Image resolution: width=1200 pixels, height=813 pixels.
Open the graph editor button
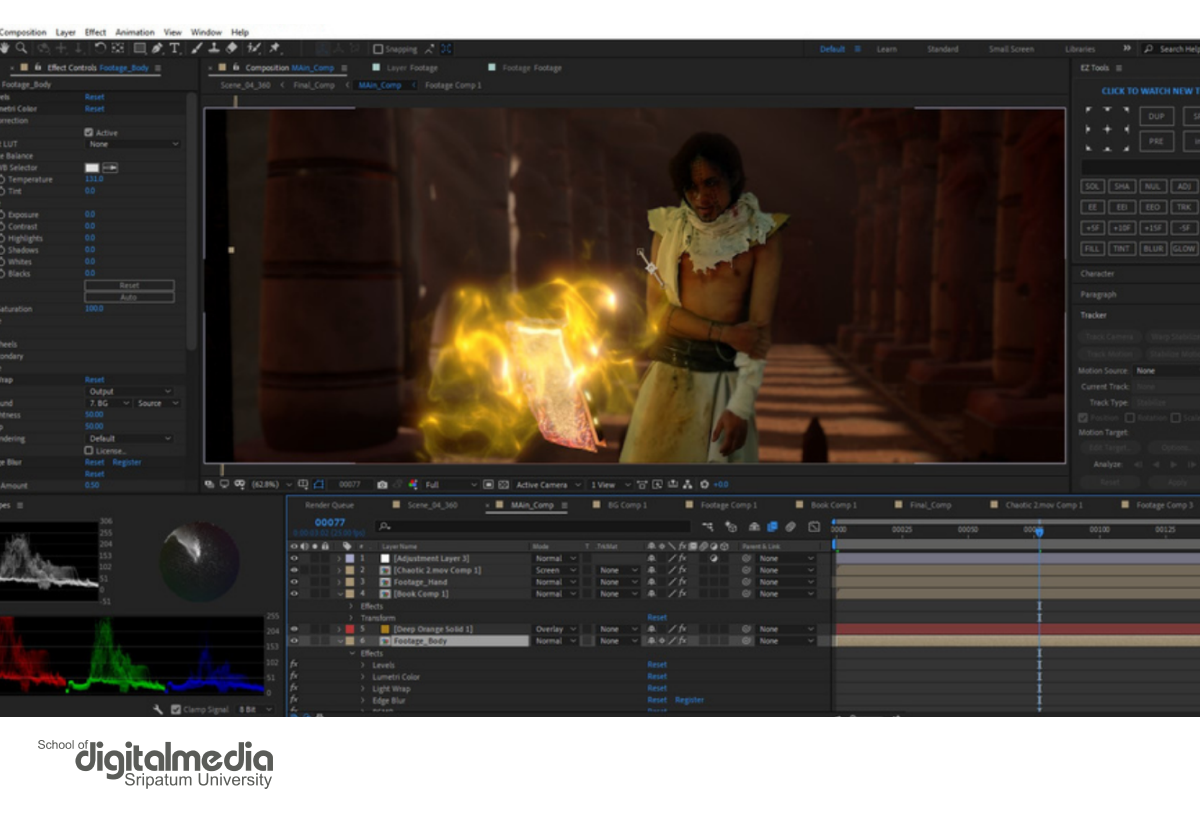tap(814, 526)
